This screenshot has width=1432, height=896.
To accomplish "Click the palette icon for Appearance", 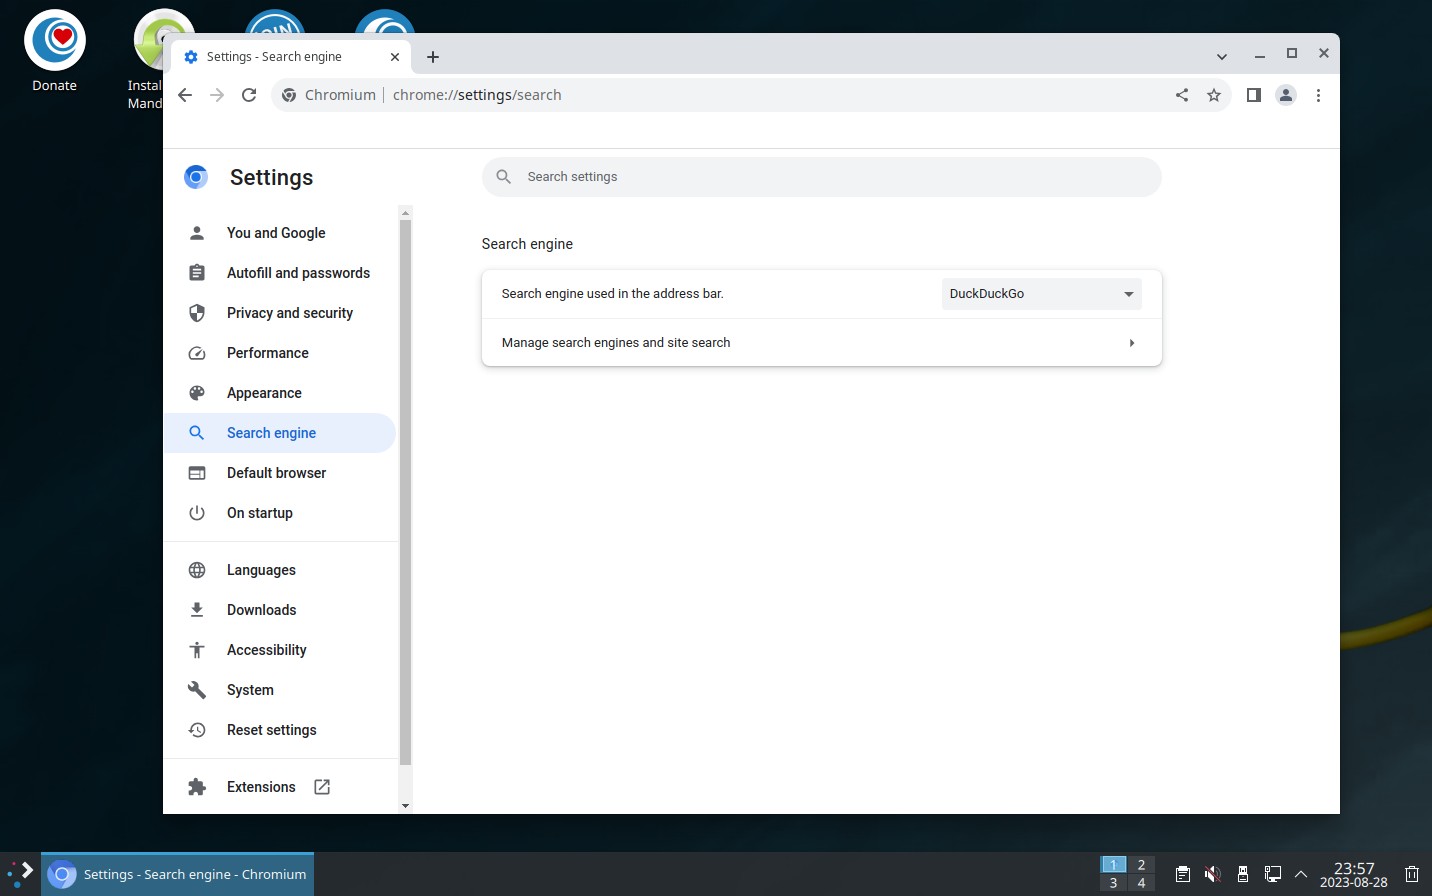I will click(x=197, y=393).
